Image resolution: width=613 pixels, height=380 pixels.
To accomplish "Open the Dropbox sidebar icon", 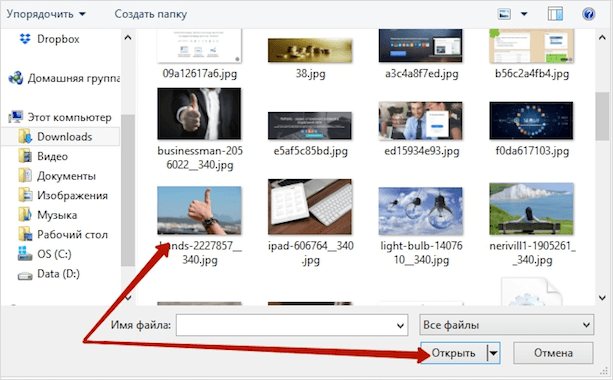I will click(x=25, y=39).
